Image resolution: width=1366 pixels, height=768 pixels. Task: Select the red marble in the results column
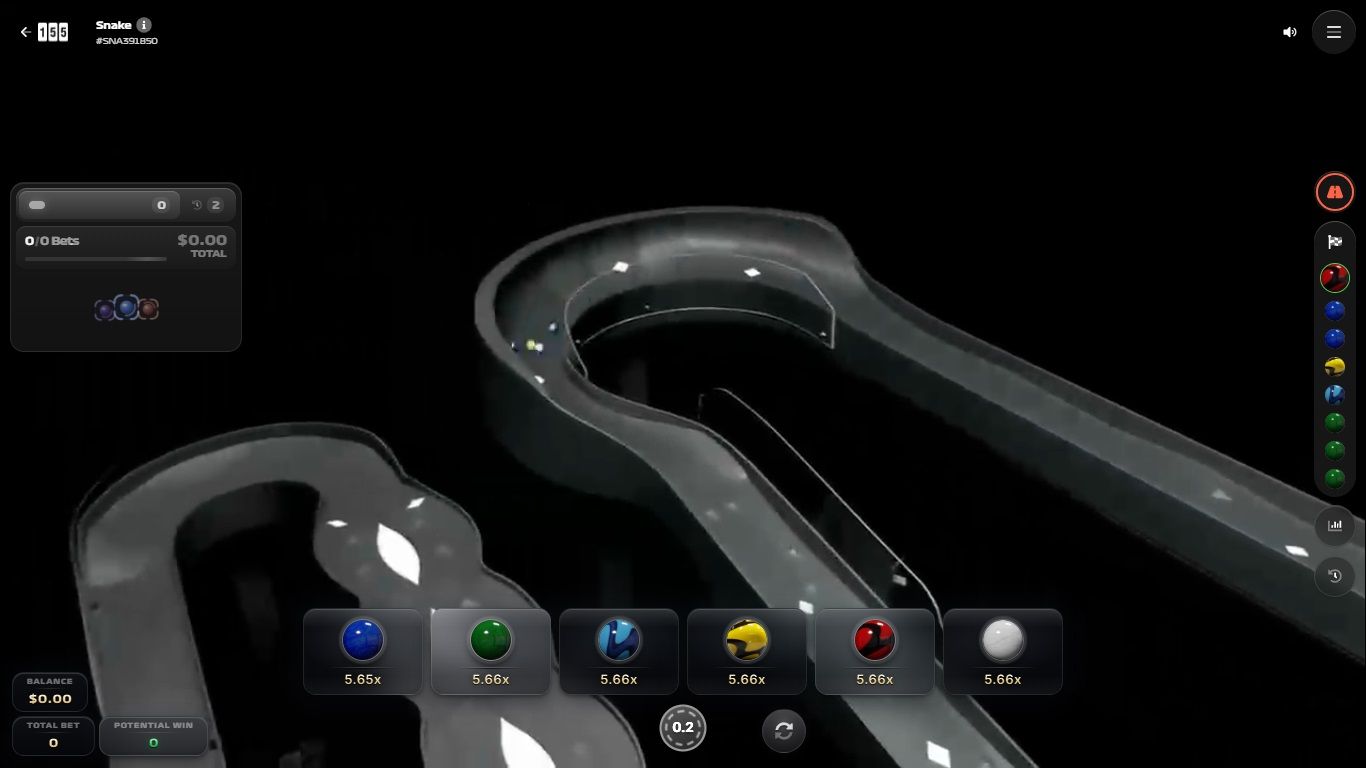pos(1335,277)
